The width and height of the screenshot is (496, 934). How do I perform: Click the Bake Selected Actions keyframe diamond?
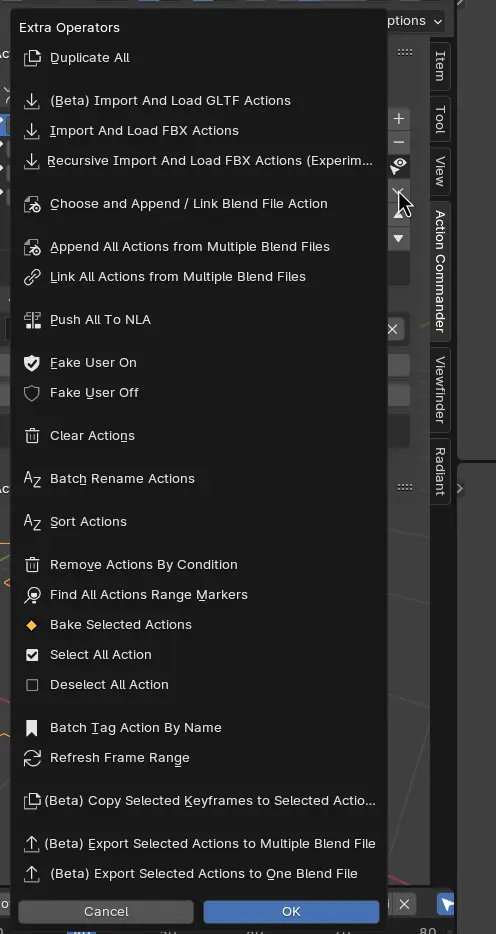(x=32, y=625)
